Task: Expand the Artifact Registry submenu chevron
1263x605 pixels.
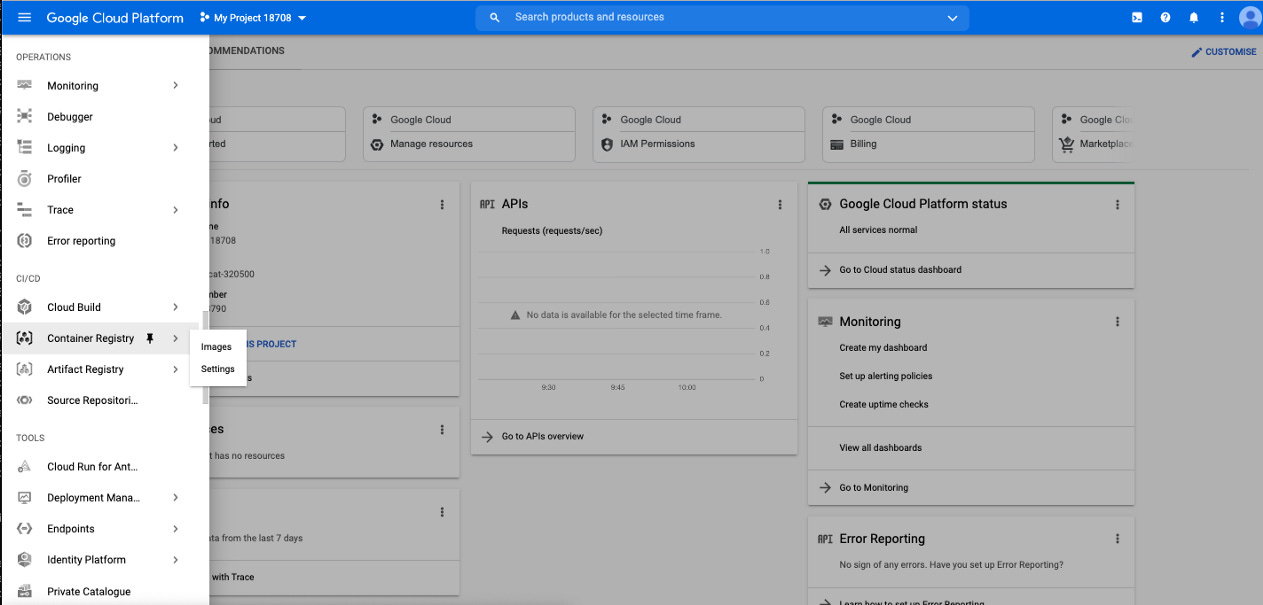Action: (175, 369)
